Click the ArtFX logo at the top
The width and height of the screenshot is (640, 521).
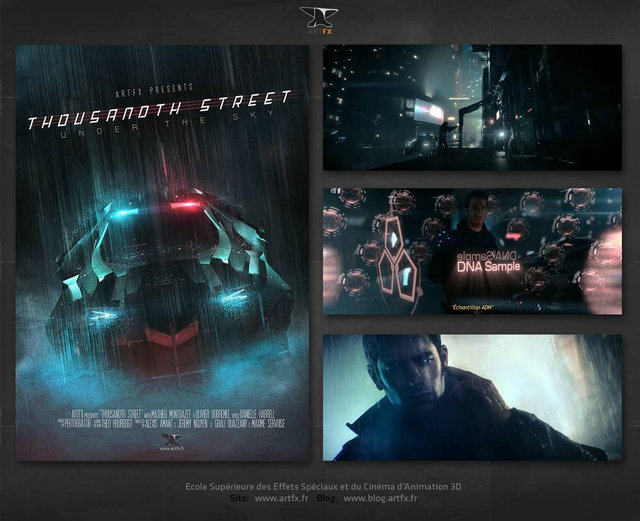(319, 21)
